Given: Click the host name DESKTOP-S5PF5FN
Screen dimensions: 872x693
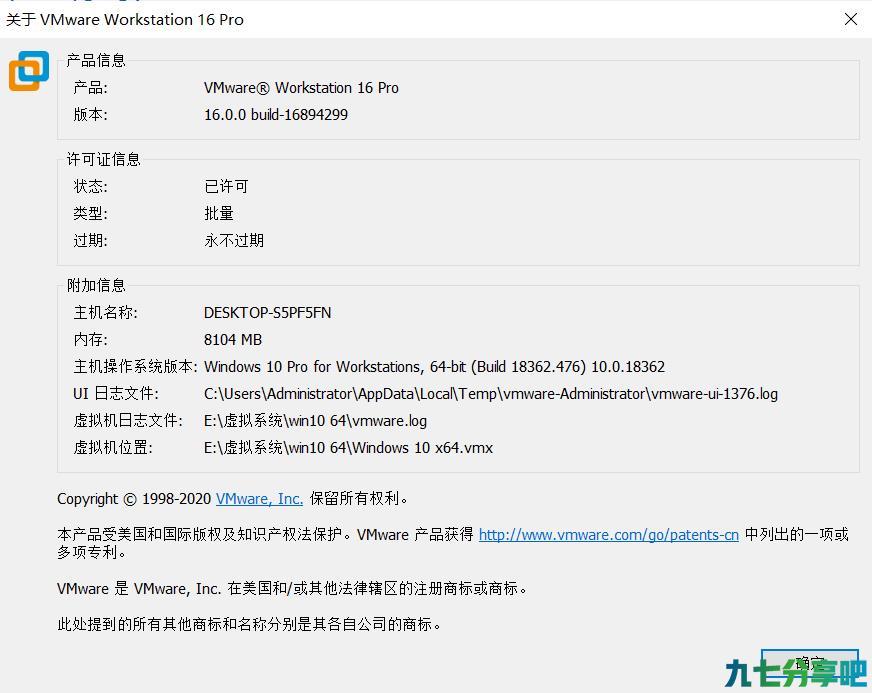Looking at the screenshot, I should pyautogui.click(x=267, y=313).
